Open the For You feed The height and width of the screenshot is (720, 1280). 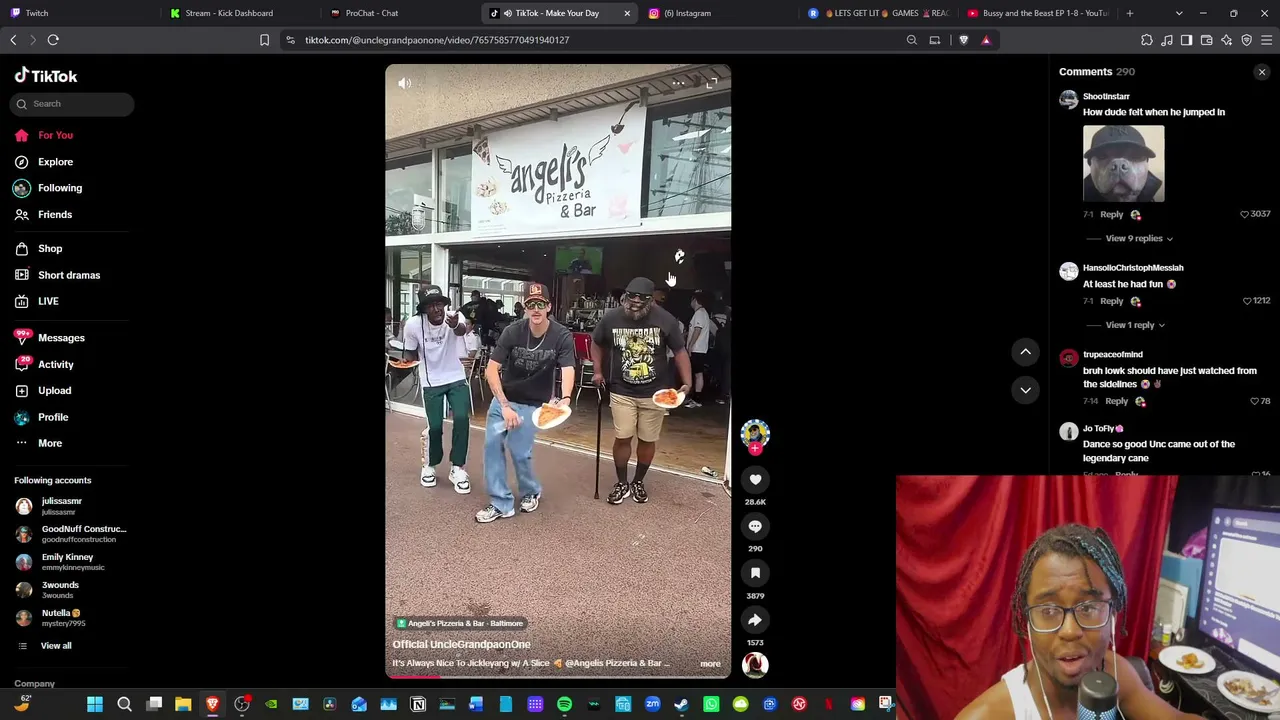(x=55, y=135)
